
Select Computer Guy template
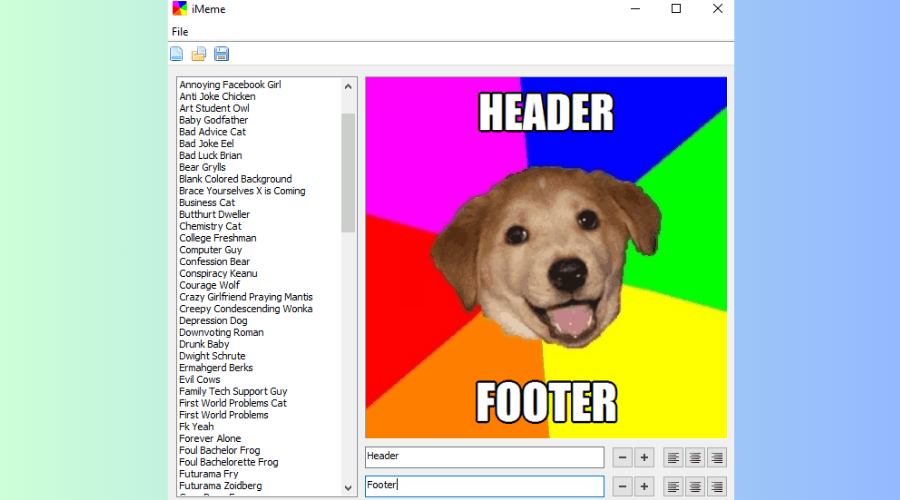click(x=211, y=250)
